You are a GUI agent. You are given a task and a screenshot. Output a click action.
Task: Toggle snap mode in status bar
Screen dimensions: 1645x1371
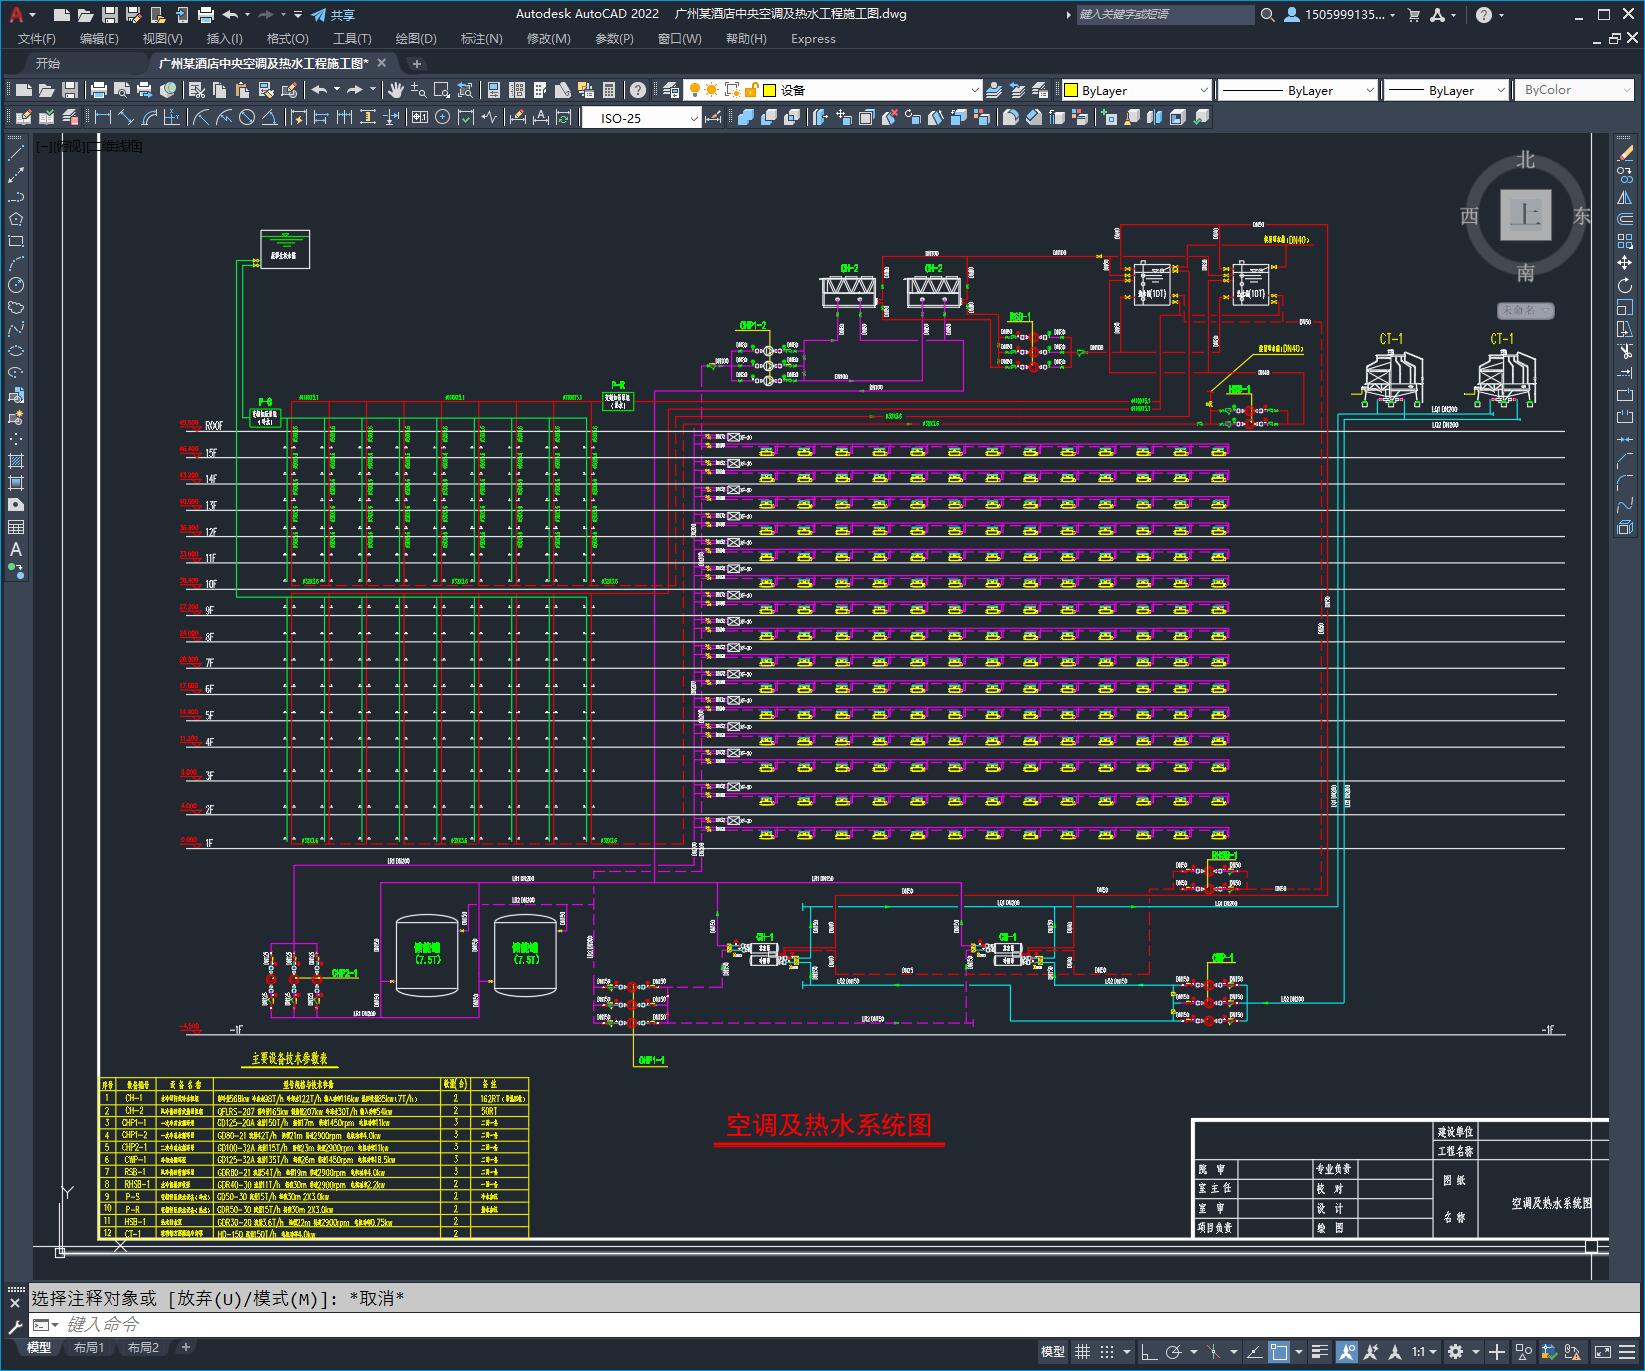coord(1107,1352)
